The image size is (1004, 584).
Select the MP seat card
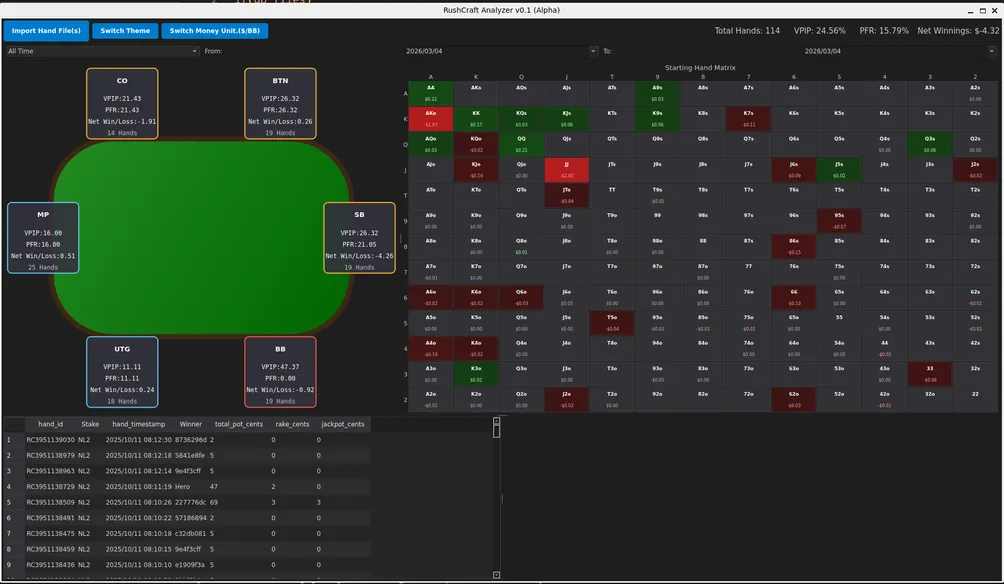[43, 237]
